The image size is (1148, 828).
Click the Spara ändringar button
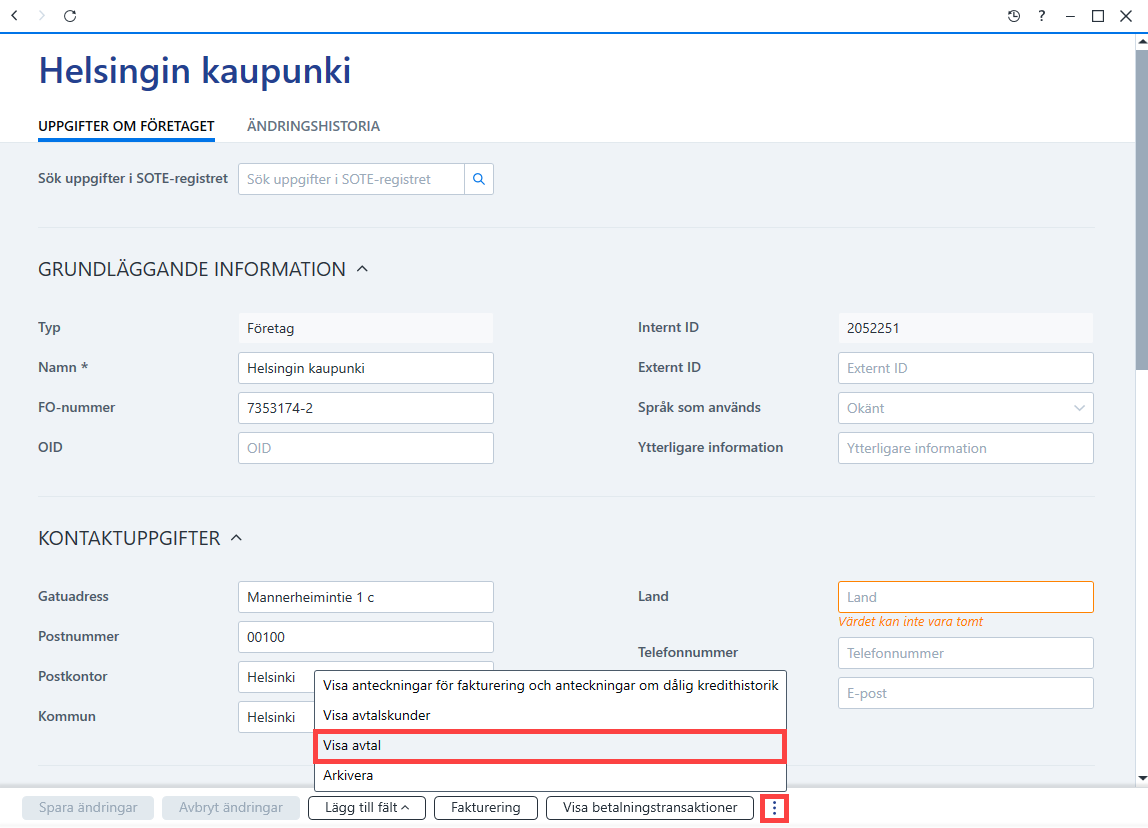click(88, 808)
